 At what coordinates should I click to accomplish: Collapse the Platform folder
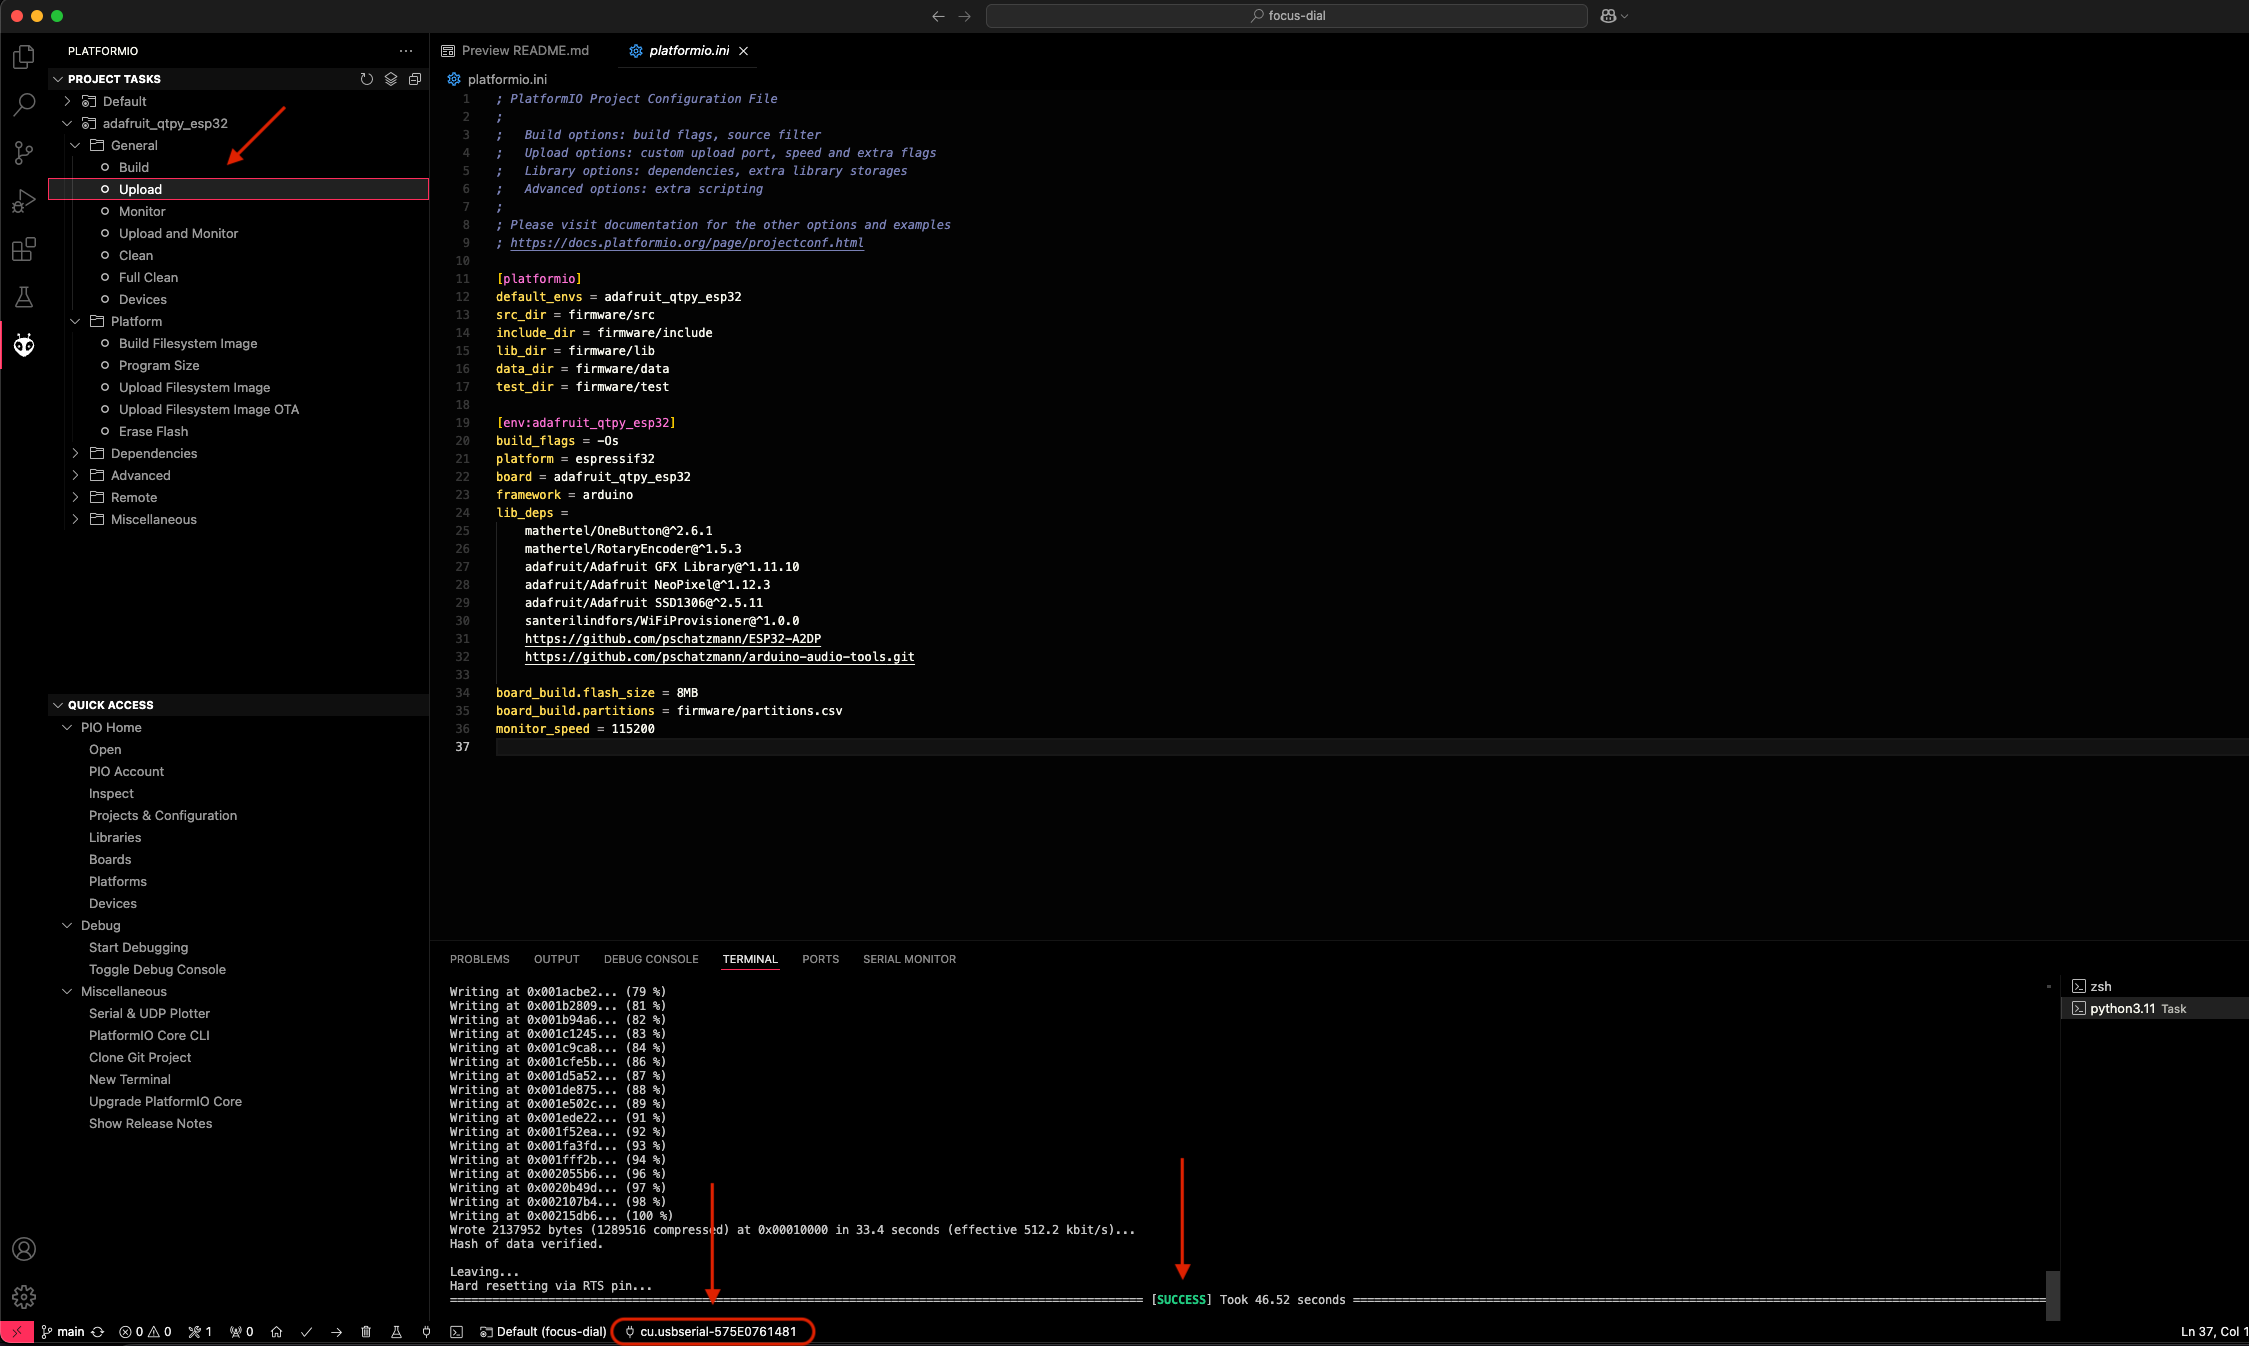[75, 321]
